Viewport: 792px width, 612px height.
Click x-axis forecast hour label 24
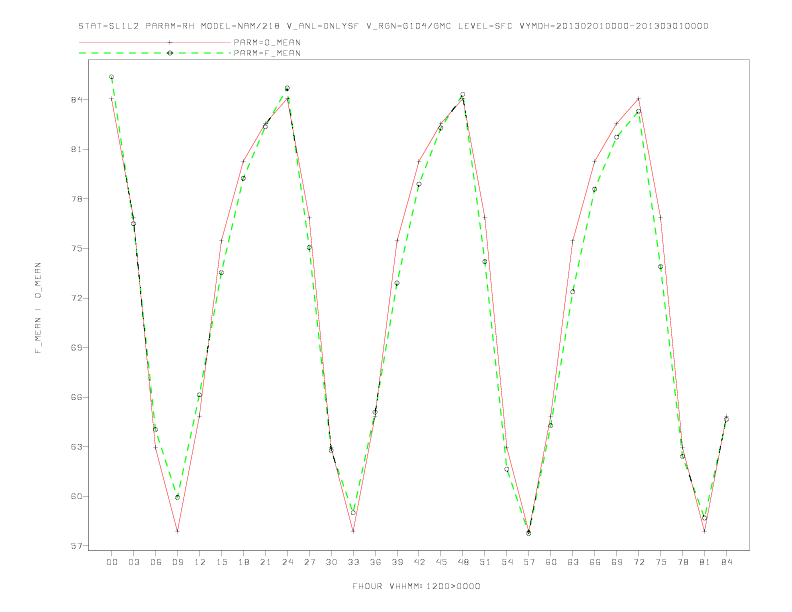coord(287,562)
